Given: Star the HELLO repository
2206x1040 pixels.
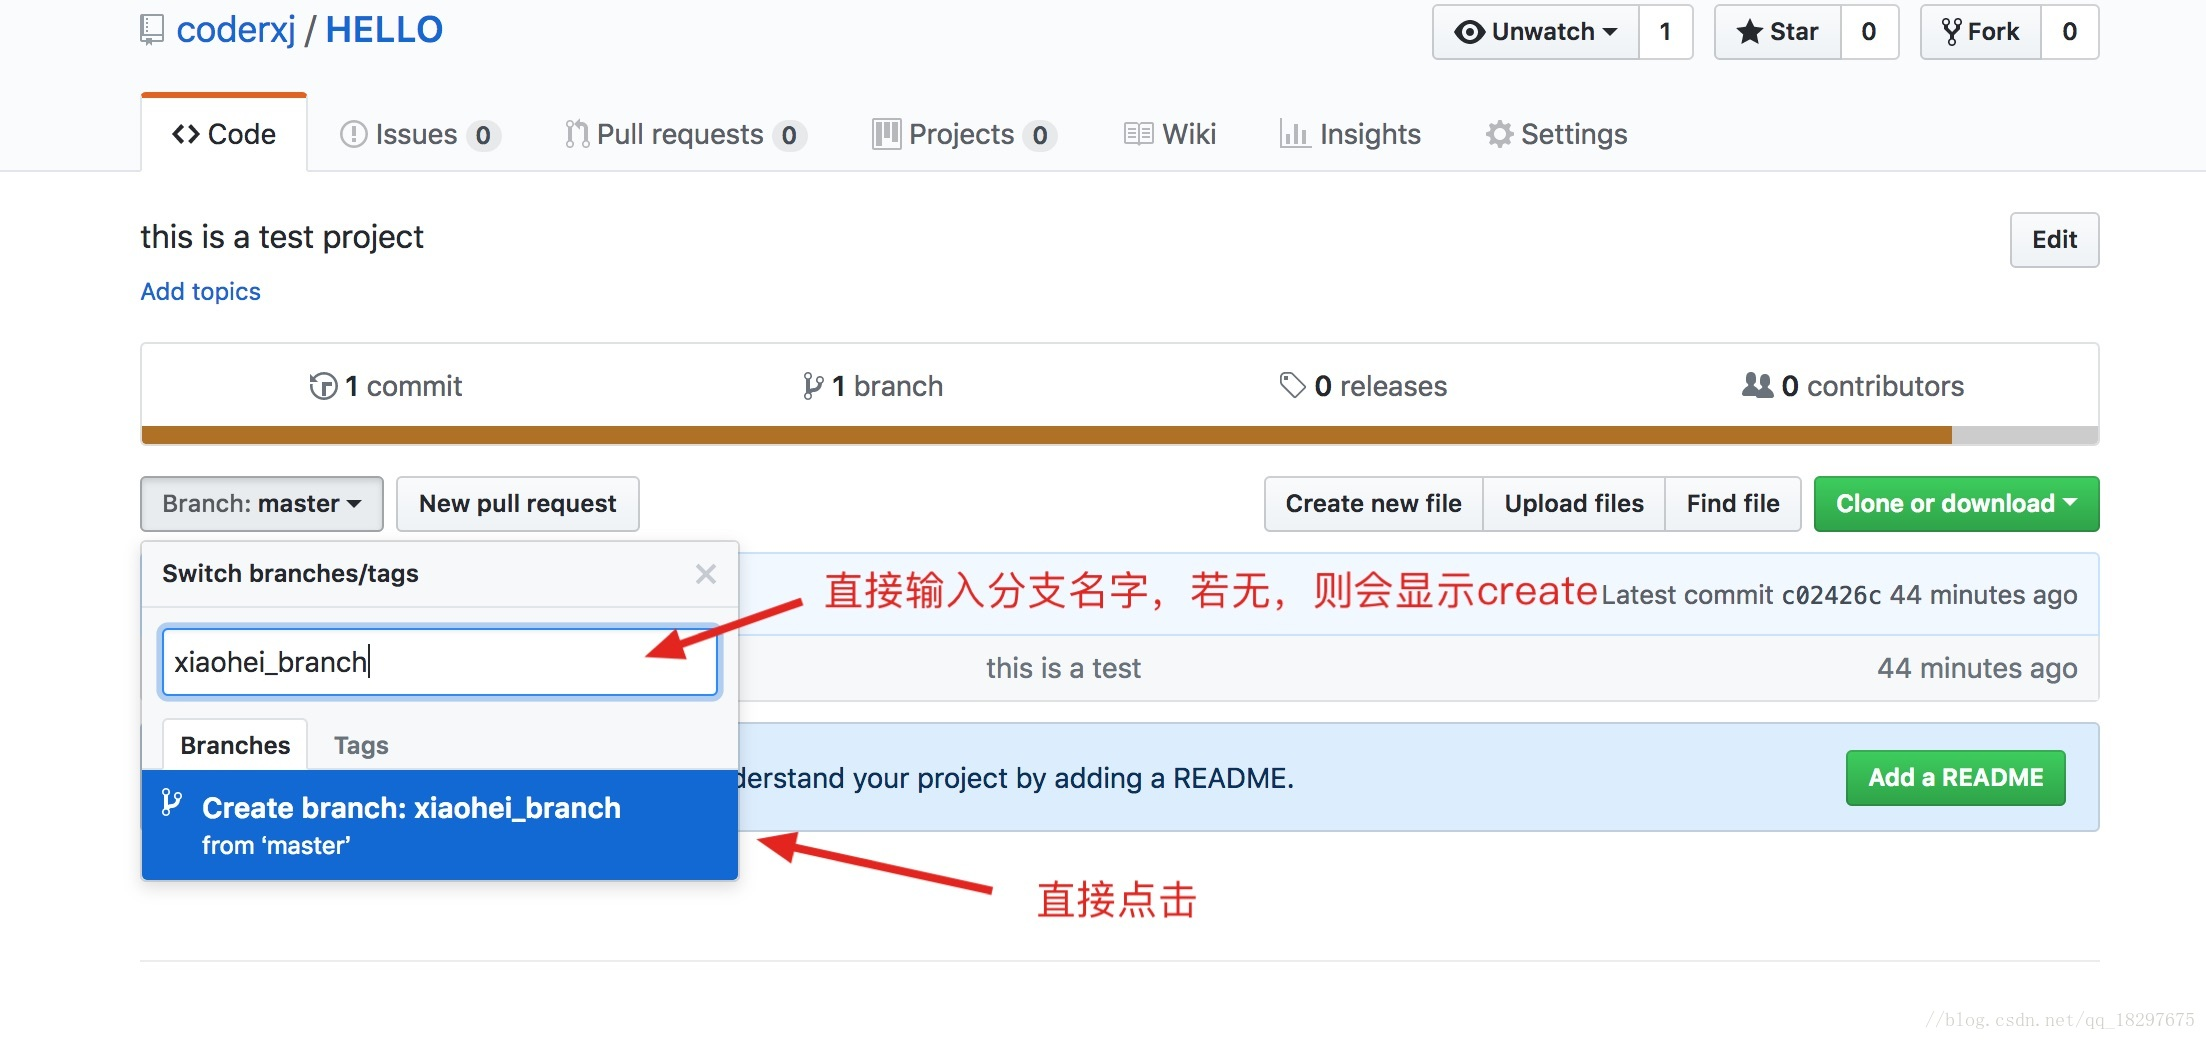Looking at the screenshot, I should click(1778, 32).
